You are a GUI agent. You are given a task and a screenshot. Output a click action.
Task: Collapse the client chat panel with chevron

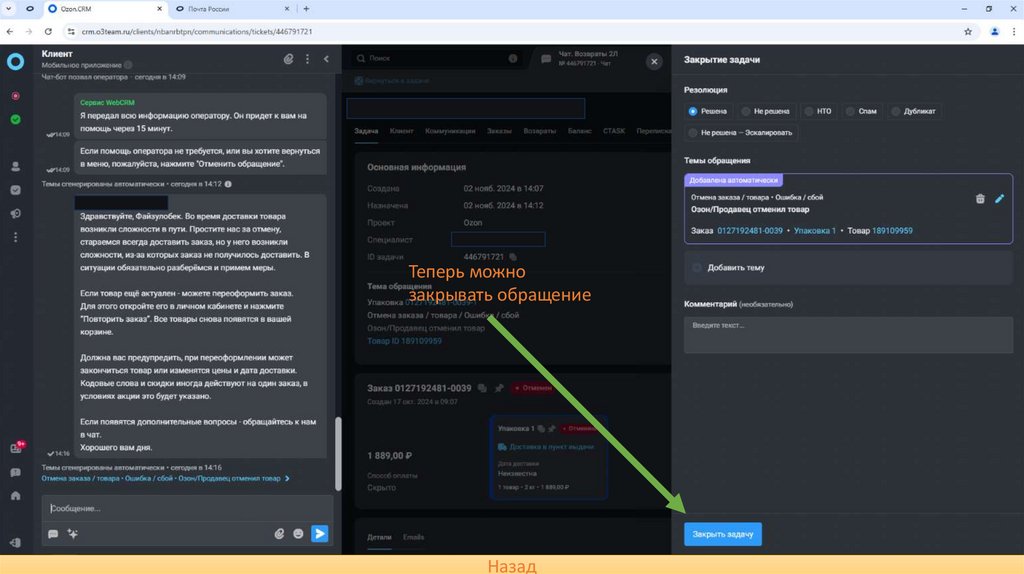pyautogui.click(x=327, y=59)
